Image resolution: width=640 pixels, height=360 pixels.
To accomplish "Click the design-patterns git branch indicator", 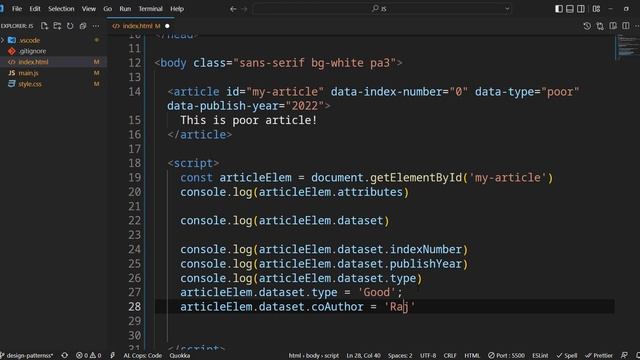I will point(27,356).
